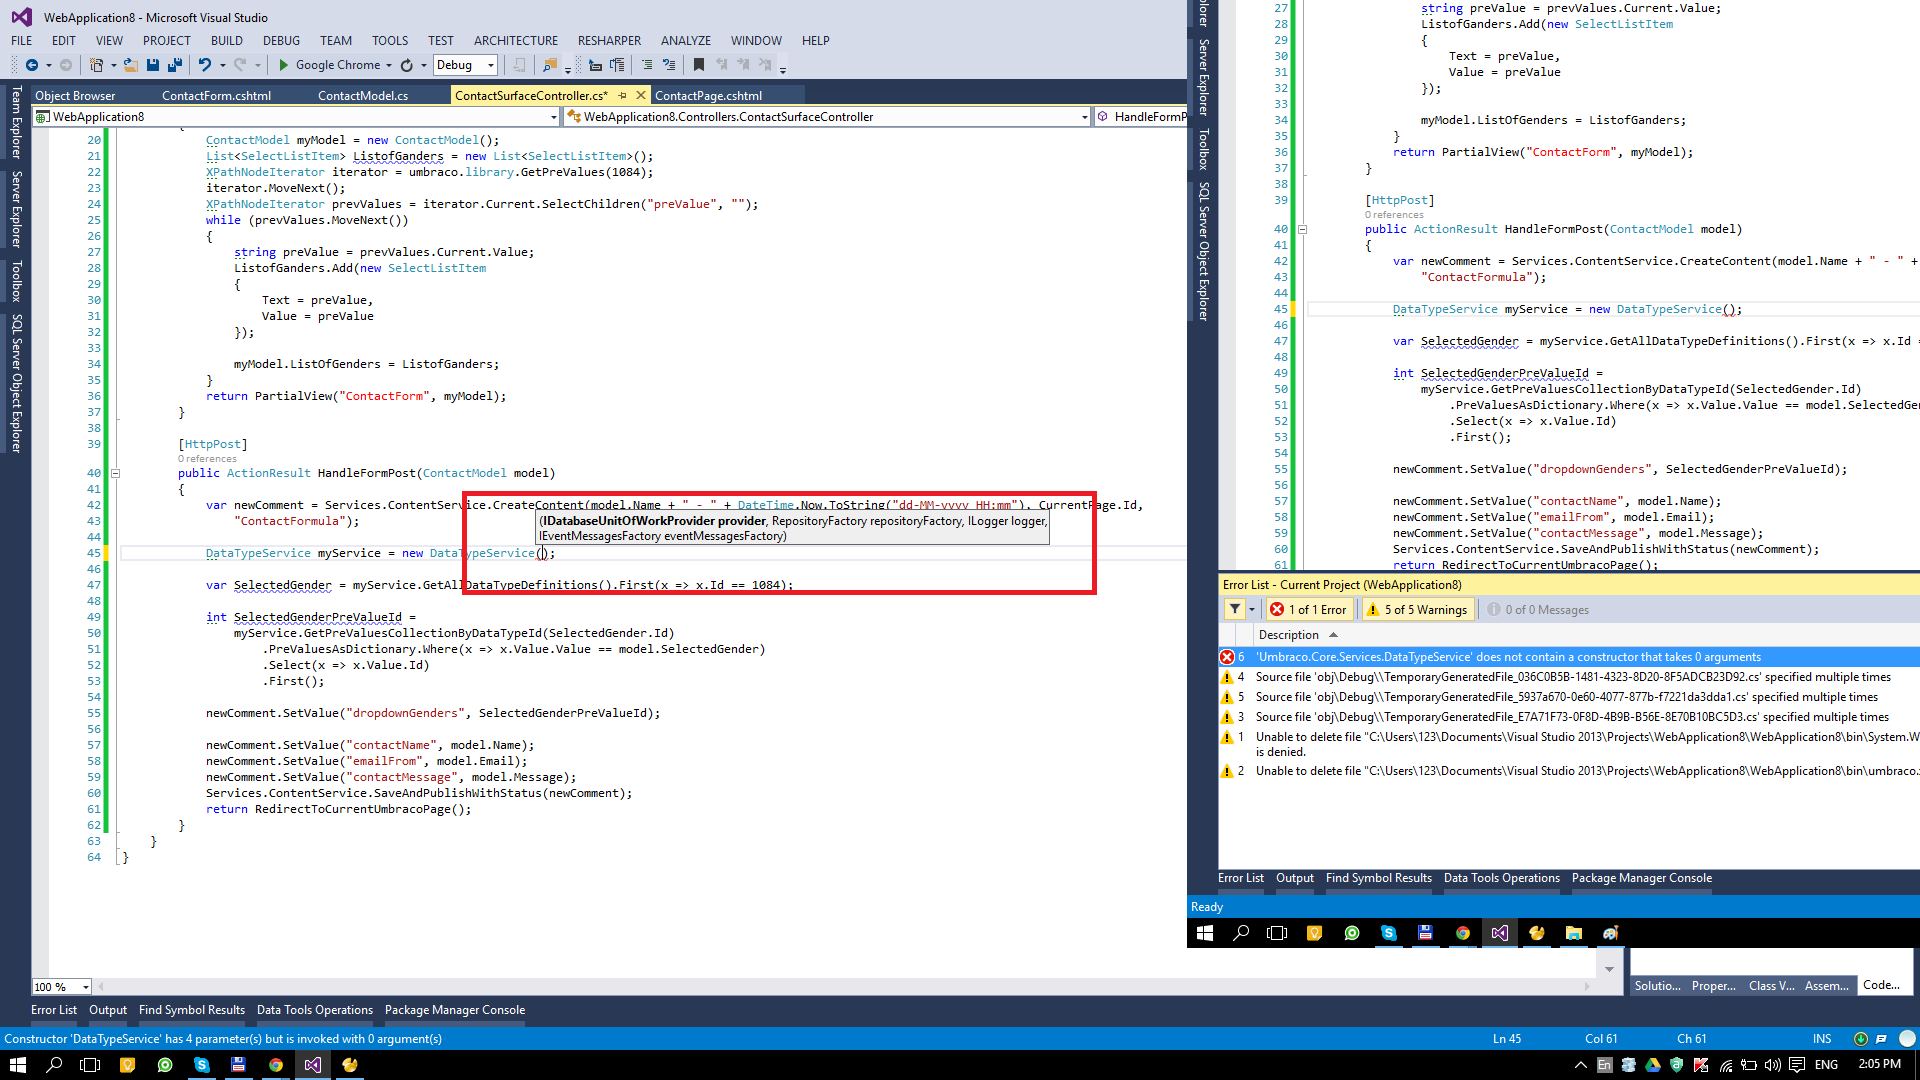
Task: Open the FILE menu
Action: tap(22, 41)
